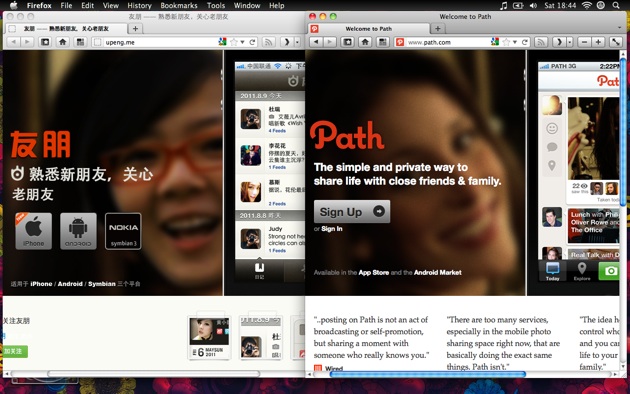The height and width of the screenshot is (394, 630).
Task: Focus the upeng.me address field
Action: click(161, 42)
